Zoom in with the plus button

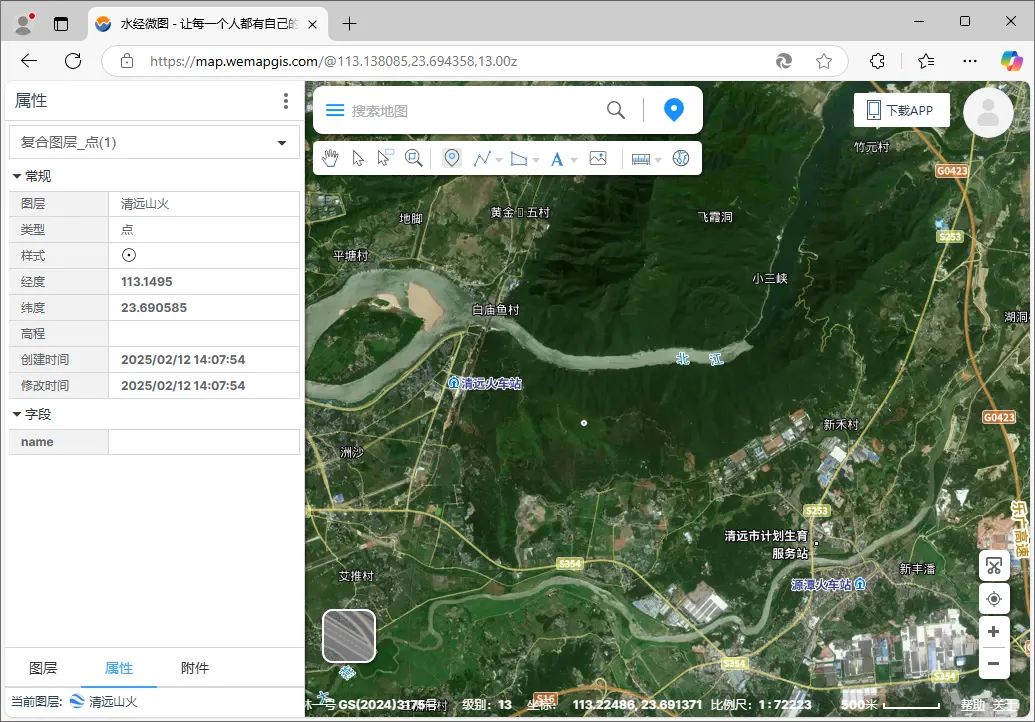(x=993, y=632)
